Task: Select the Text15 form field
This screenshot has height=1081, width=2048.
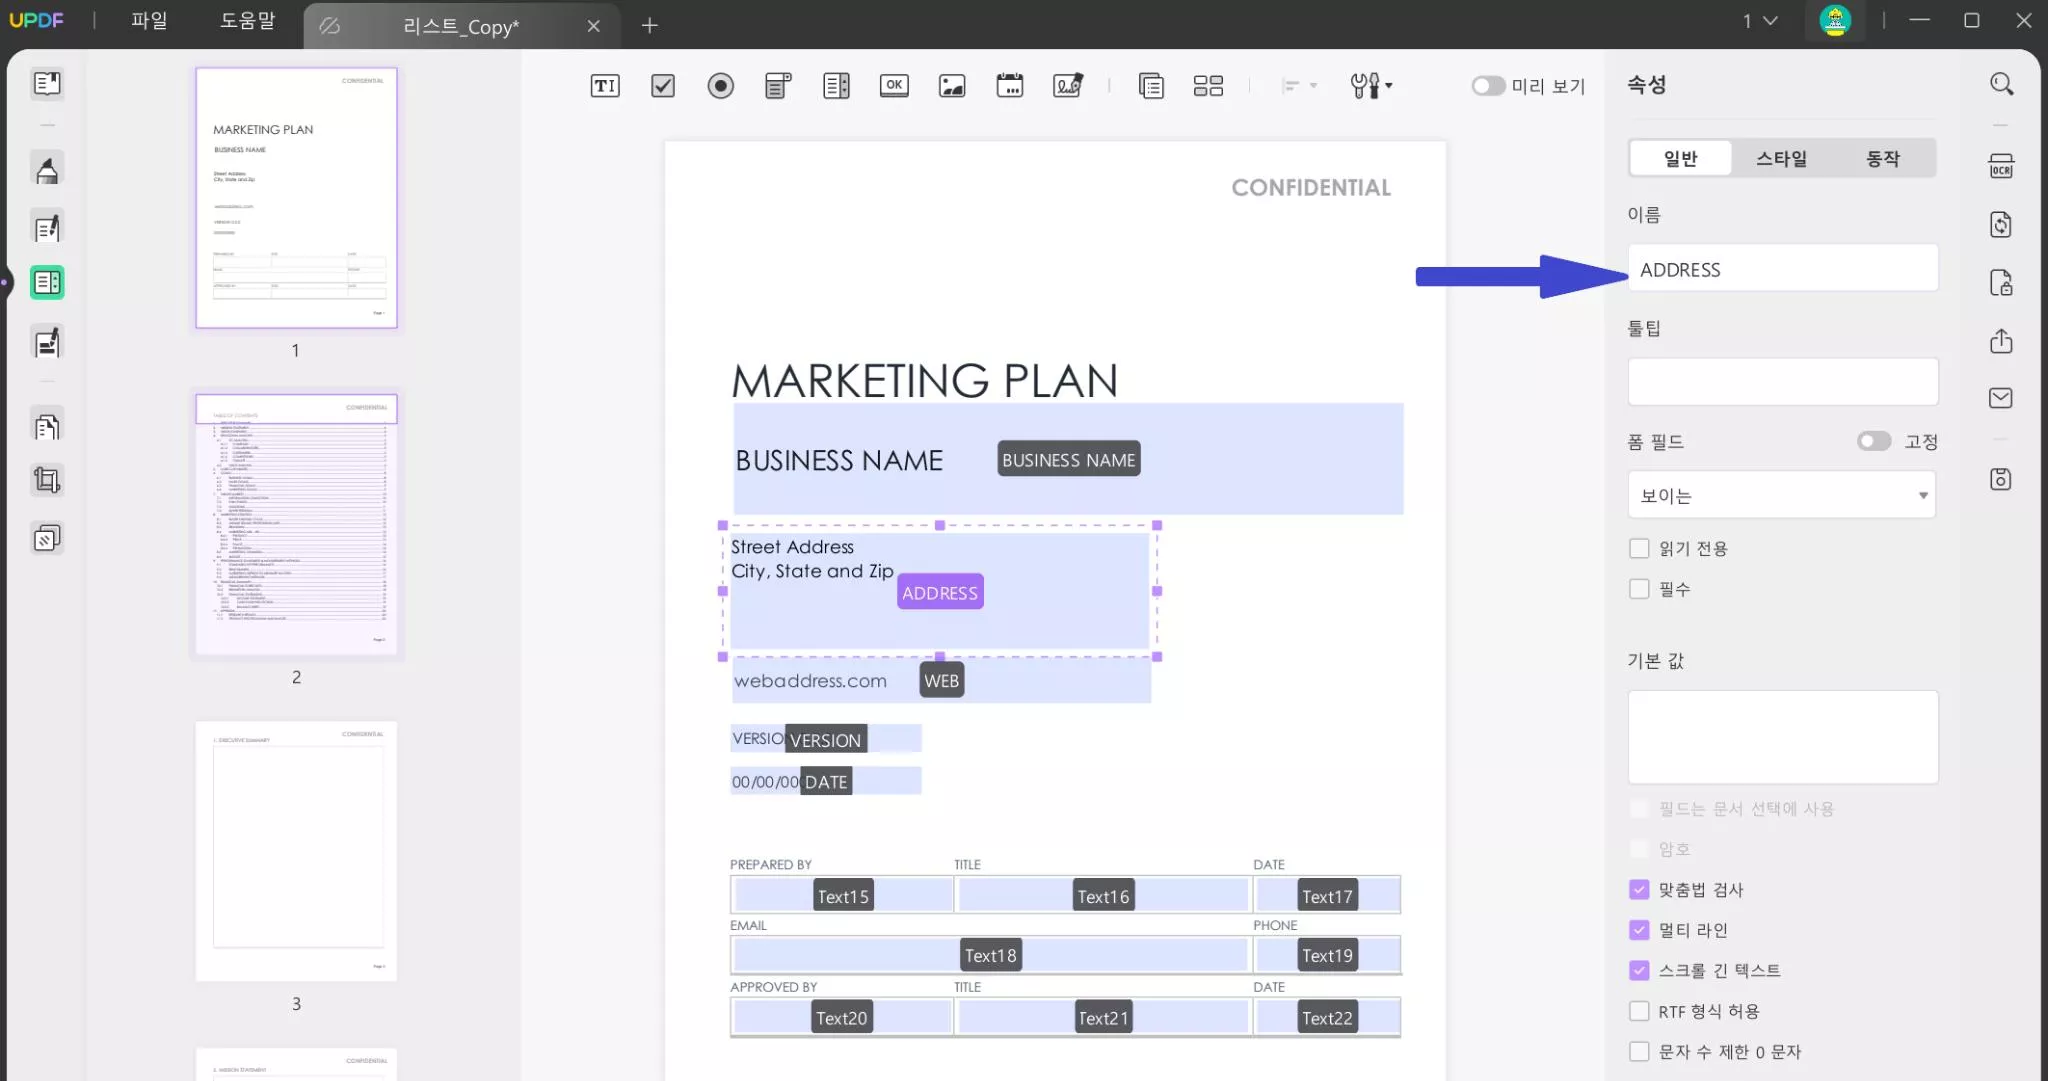Action: tap(843, 896)
